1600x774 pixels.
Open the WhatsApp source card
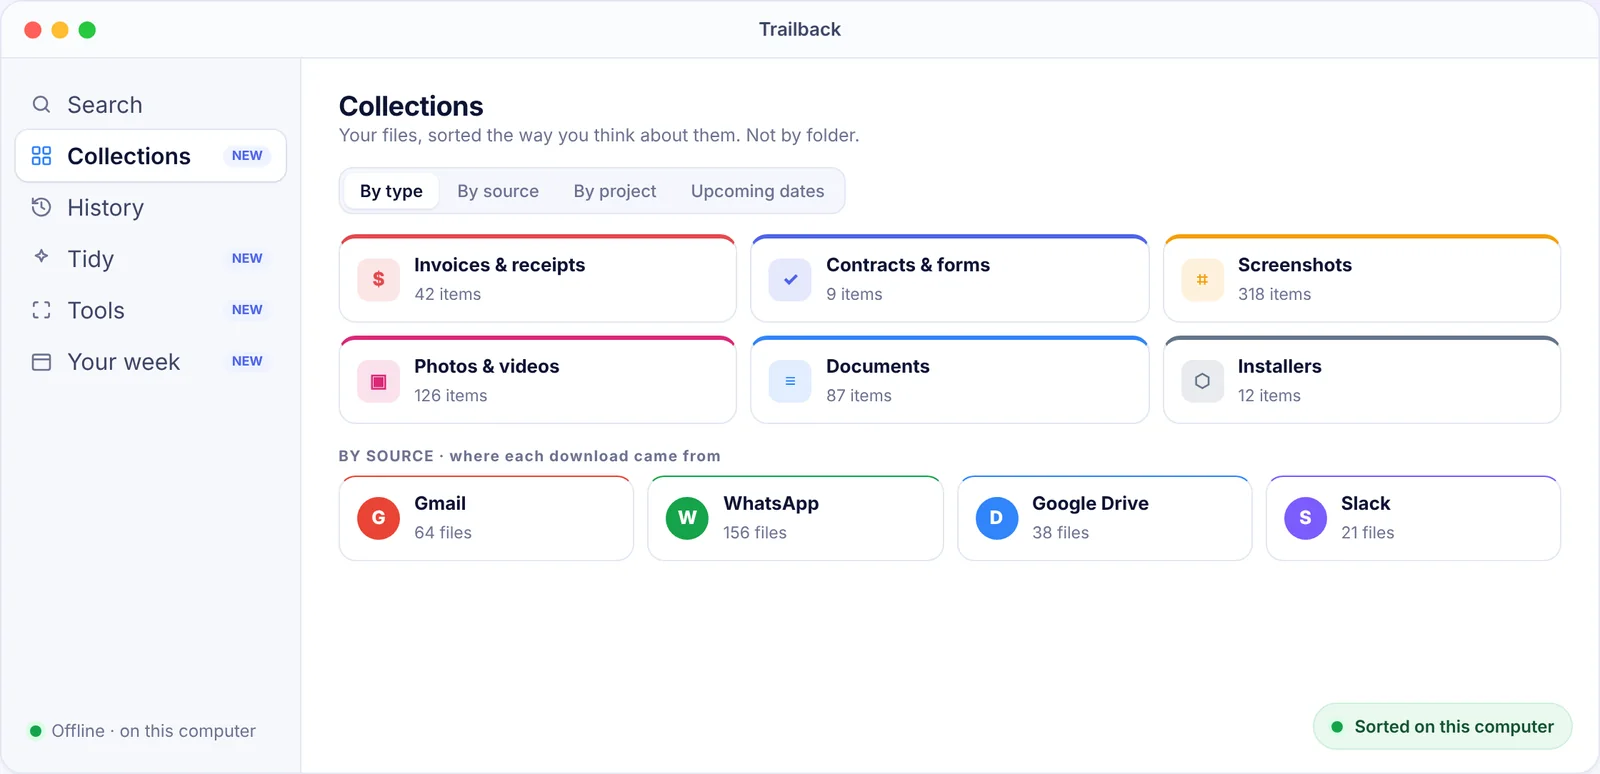[x=795, y=518]
